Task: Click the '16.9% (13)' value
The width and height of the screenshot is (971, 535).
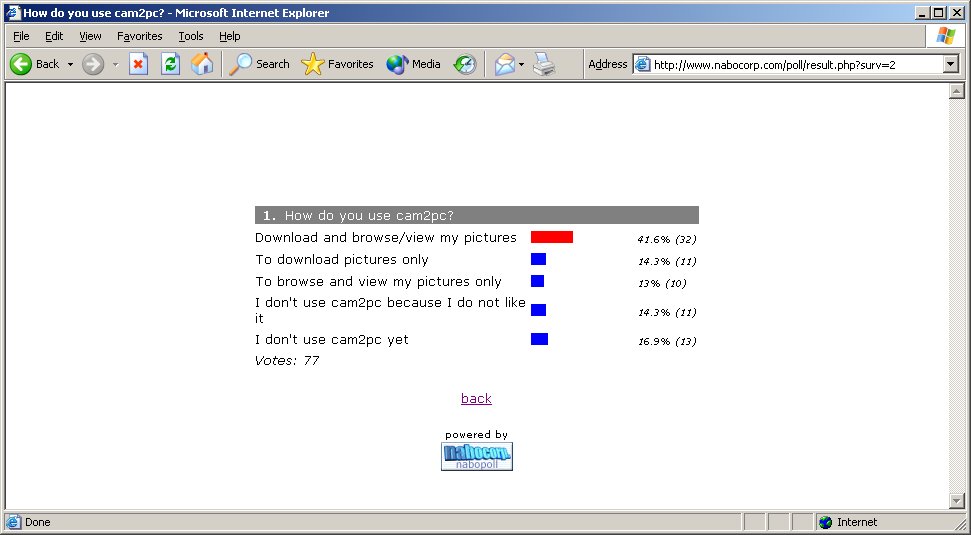Action: (667, 341)
